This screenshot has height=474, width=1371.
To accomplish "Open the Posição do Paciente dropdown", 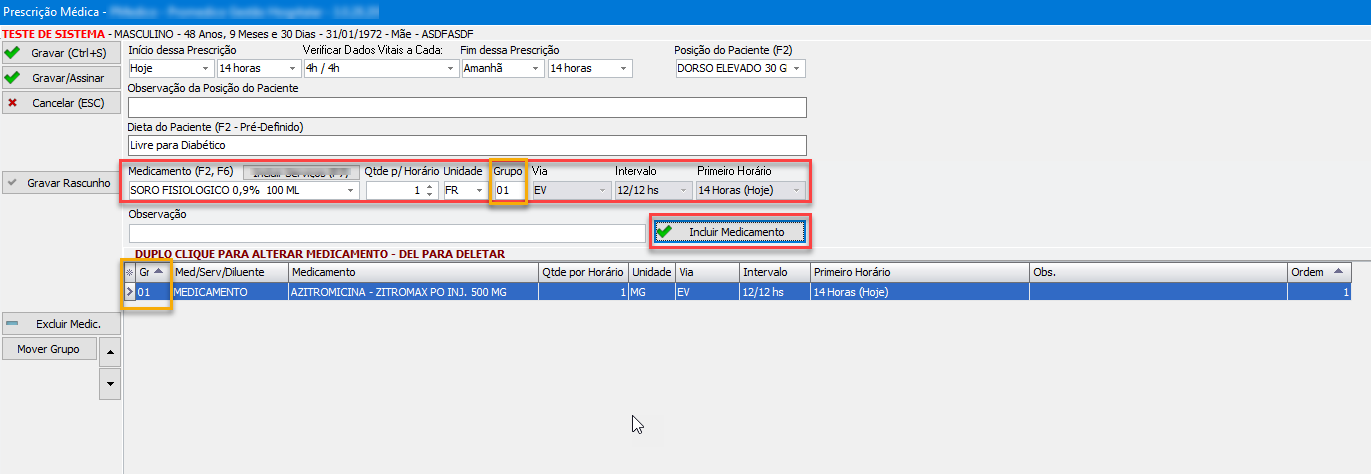I will [797, 68].
